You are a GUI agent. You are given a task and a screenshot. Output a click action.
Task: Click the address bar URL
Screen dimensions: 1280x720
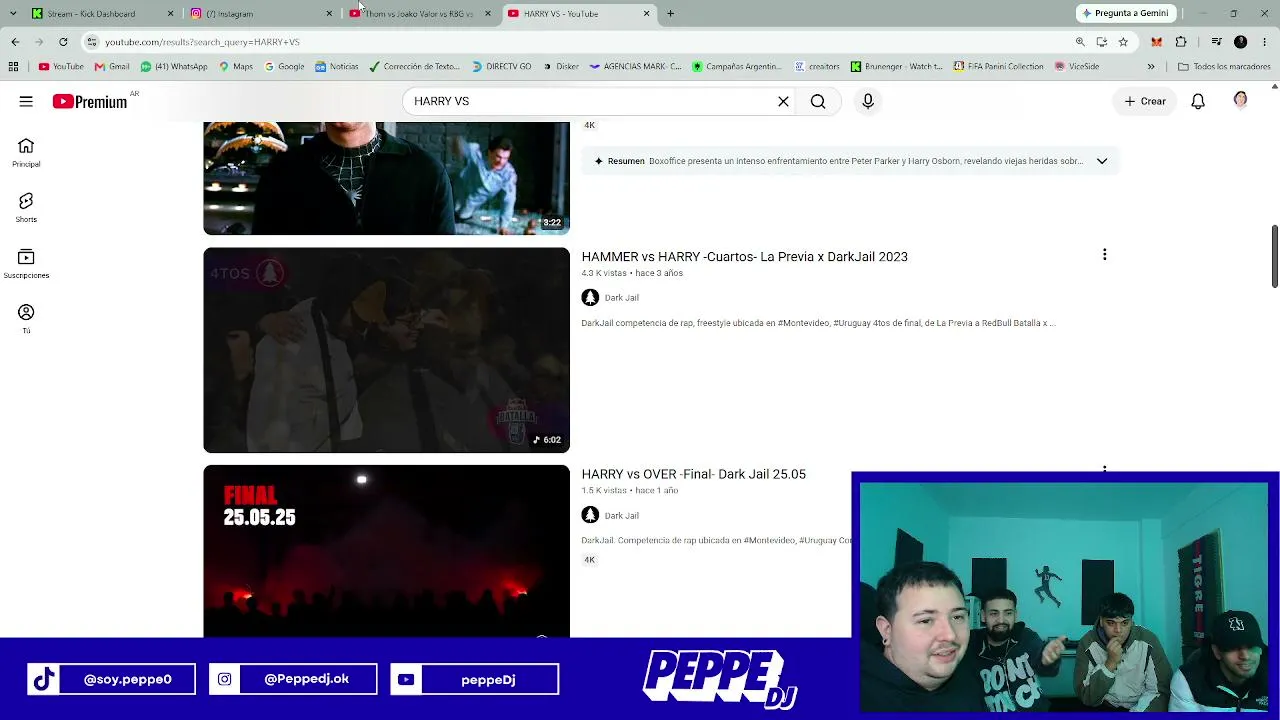203,42
